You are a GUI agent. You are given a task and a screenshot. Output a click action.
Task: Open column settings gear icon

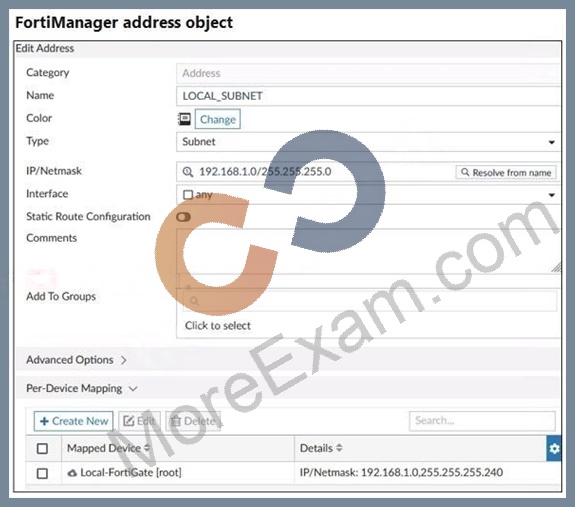(554, 448)
